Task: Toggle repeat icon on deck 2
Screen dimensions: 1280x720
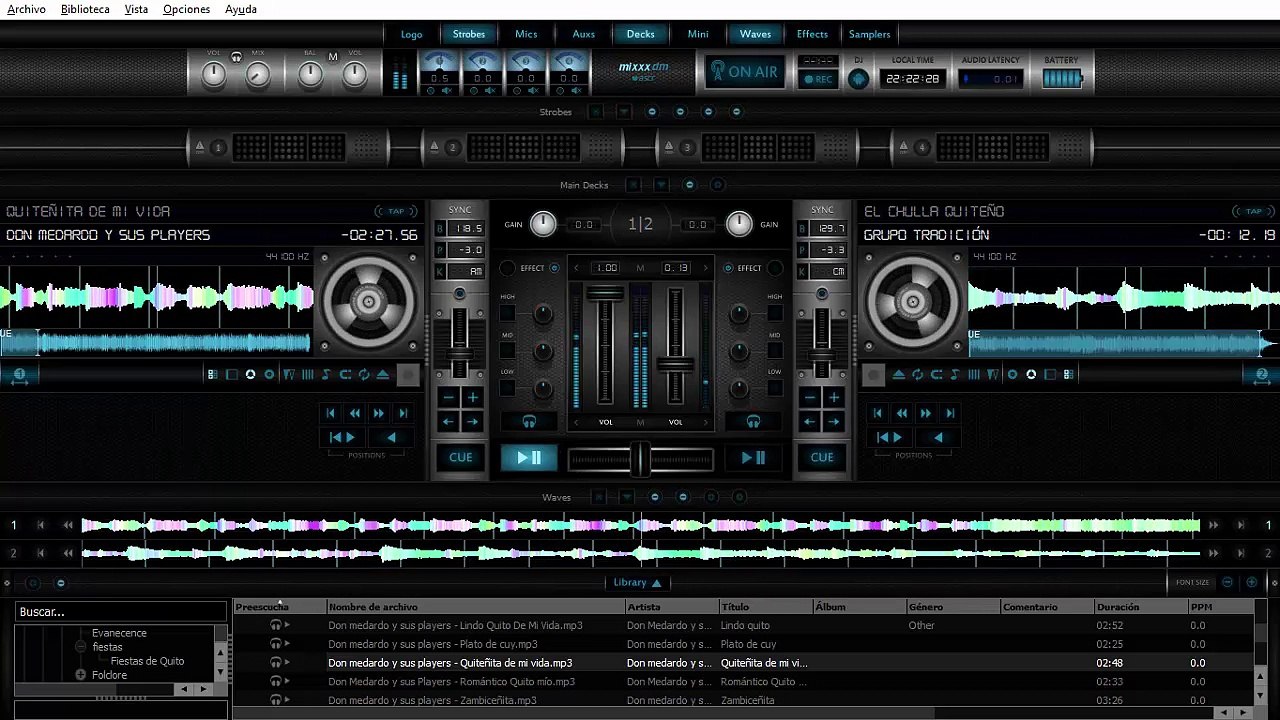Action: pyautogui.click(x=918, y=375)
